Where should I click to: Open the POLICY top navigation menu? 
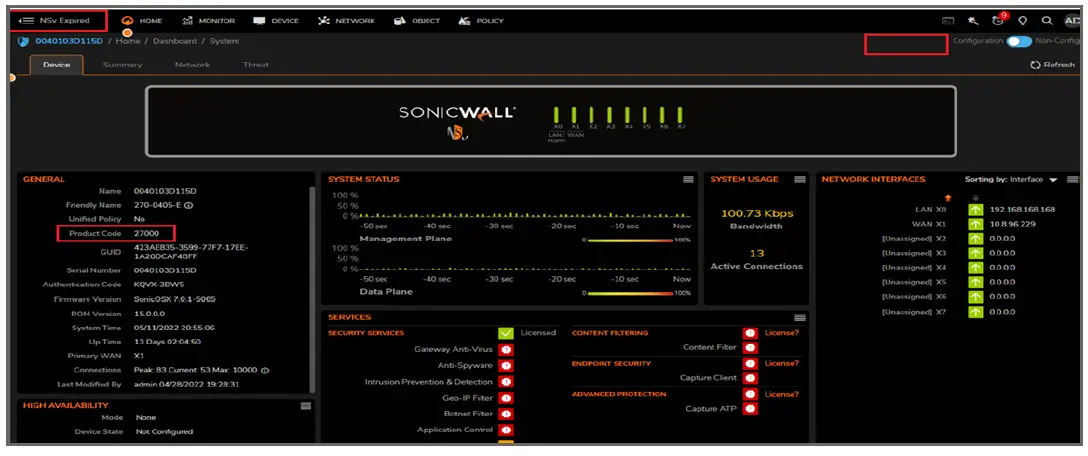pyautogui.click(x=481, y=21)
